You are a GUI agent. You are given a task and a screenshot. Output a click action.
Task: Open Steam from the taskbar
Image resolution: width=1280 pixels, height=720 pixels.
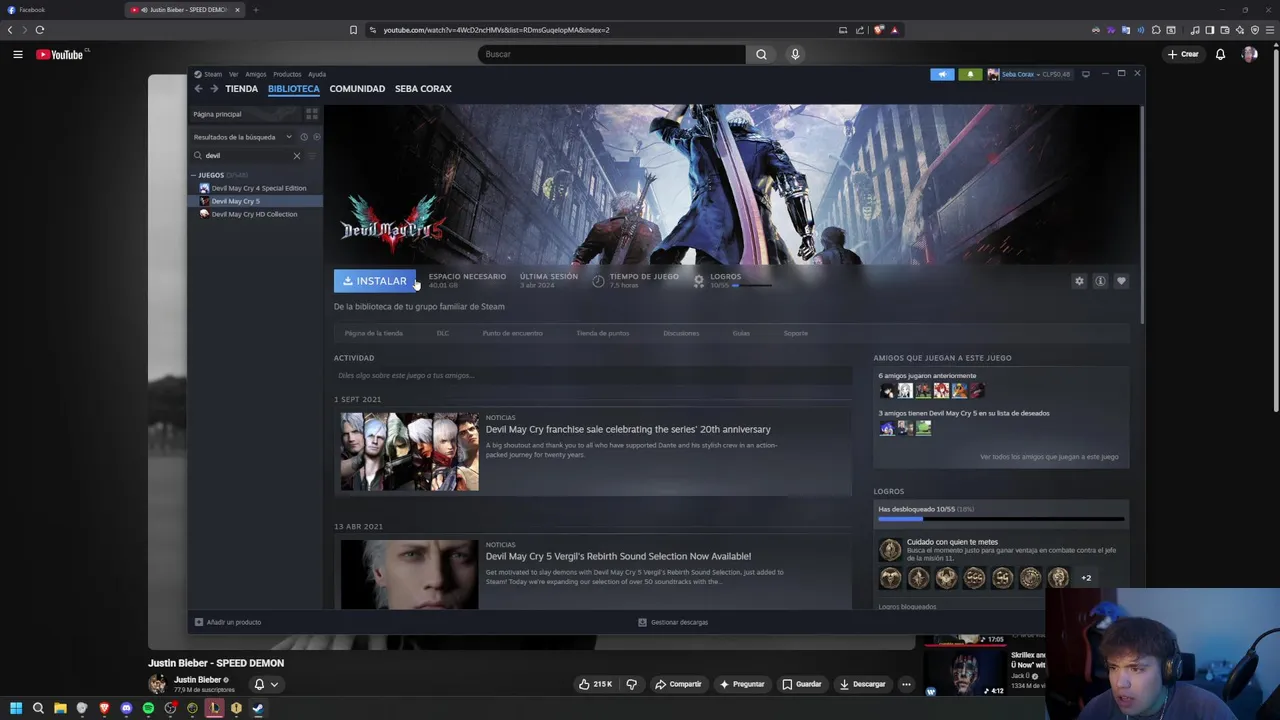[258, 708]
